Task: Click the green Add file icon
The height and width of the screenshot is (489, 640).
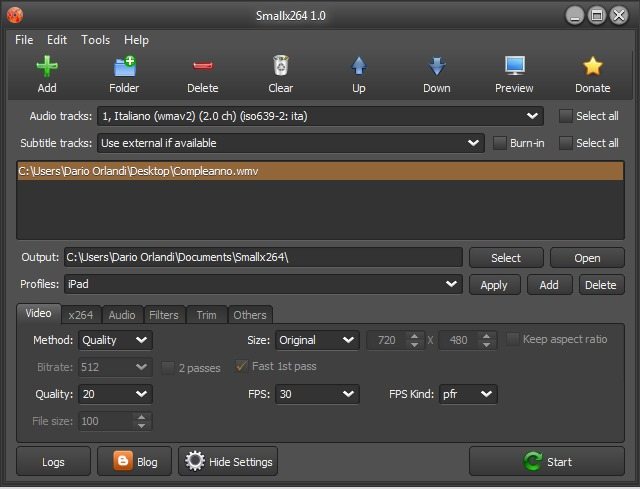Action: pyautogui.click(x=47, y=67)
